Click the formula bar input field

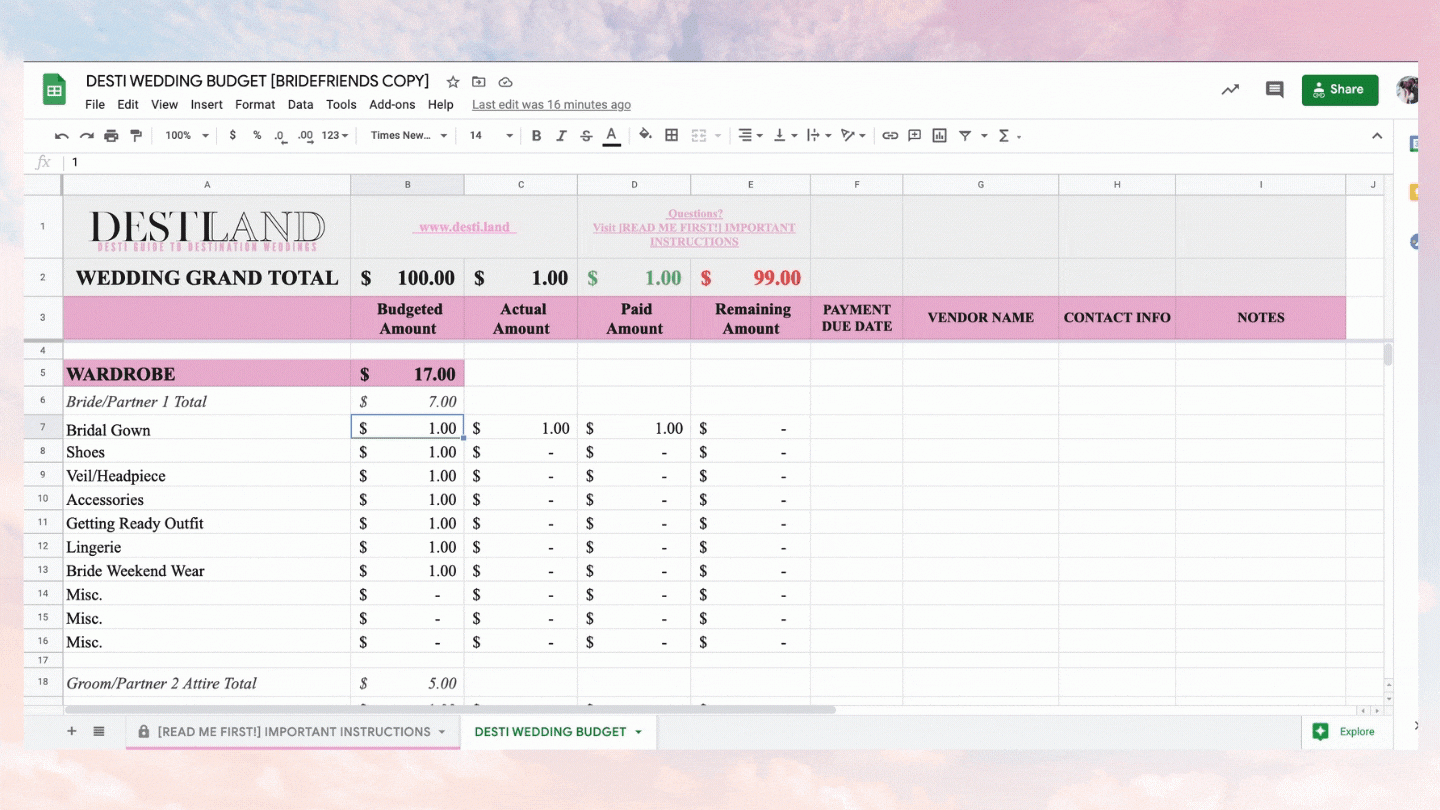pos(700,162)
